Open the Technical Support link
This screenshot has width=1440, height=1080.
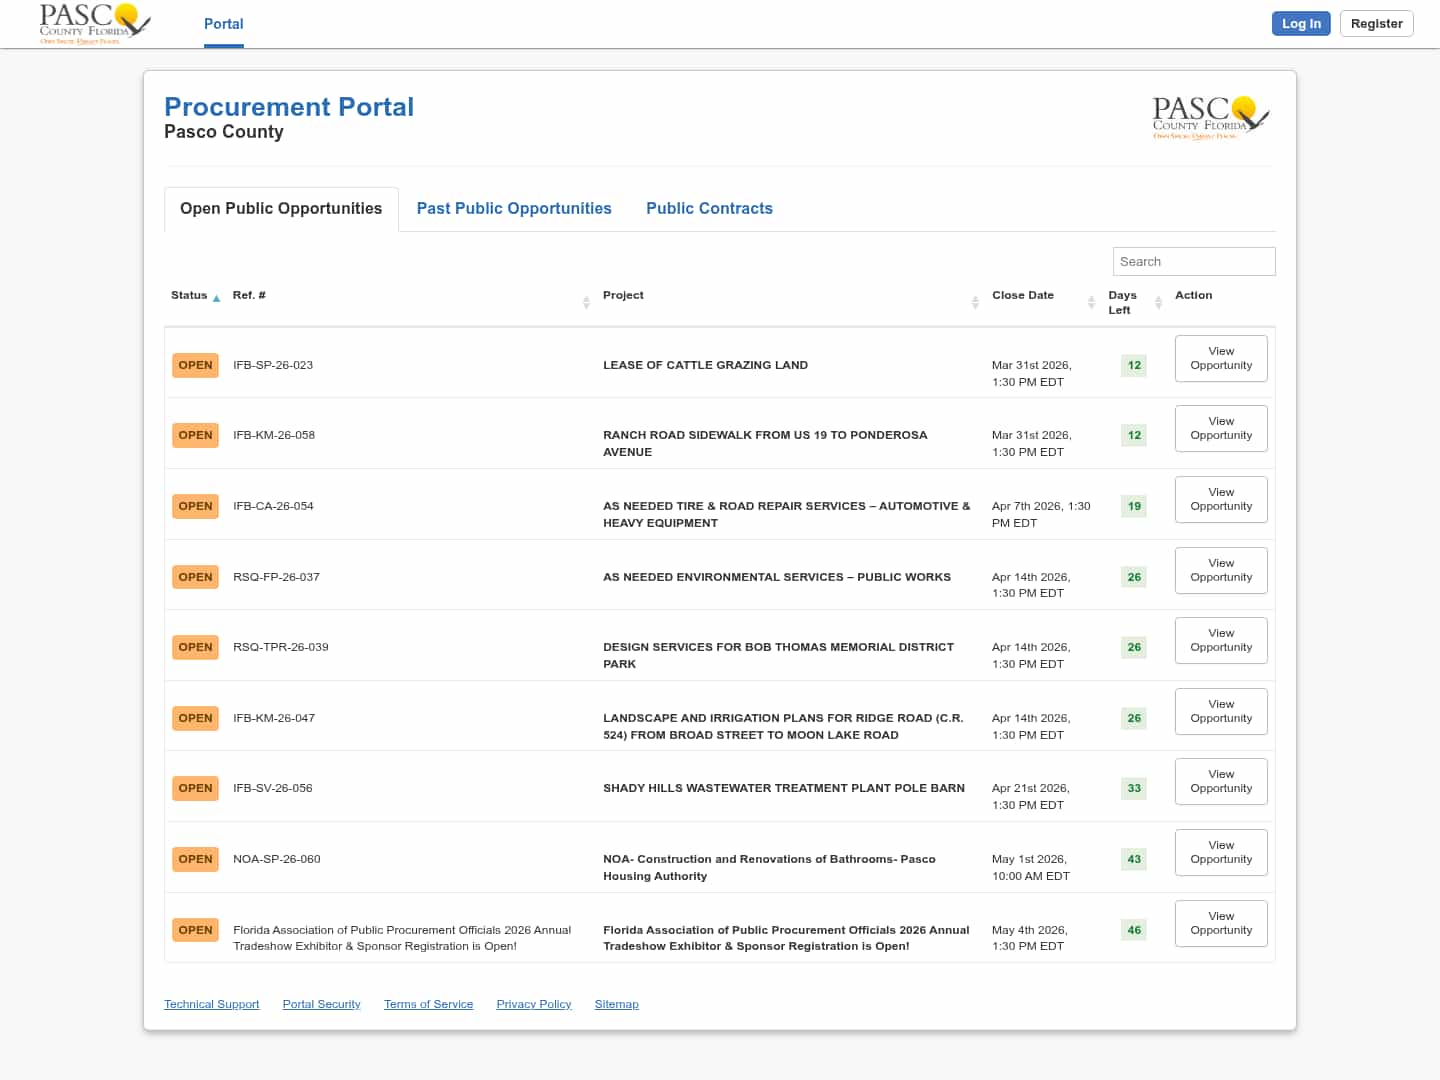pos(211,1004)
